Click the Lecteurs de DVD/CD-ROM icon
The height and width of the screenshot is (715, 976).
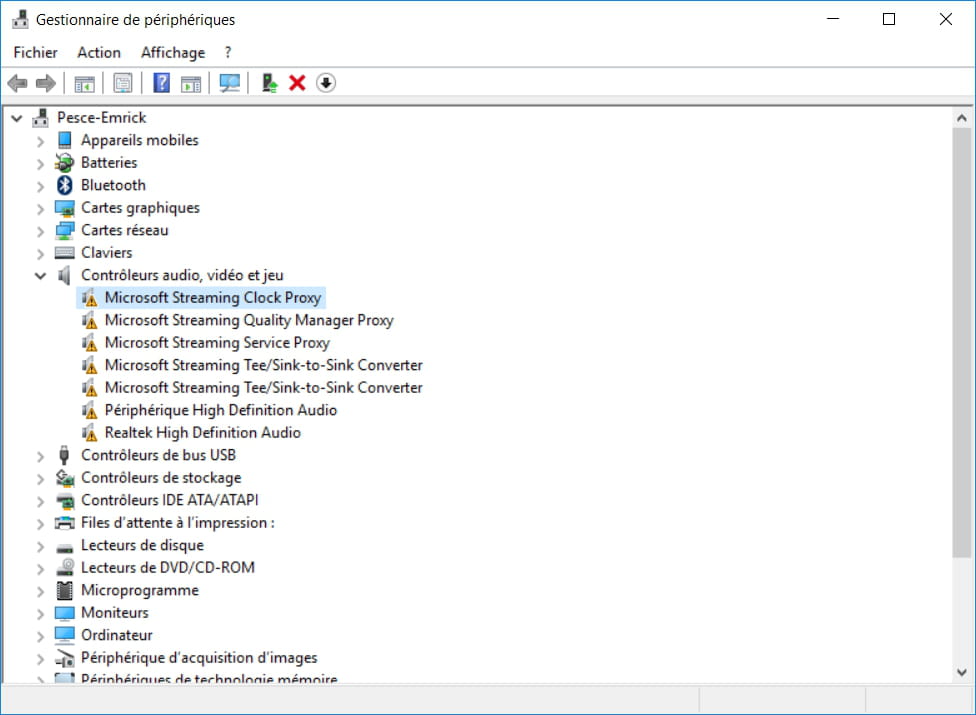tap(65, 568)
